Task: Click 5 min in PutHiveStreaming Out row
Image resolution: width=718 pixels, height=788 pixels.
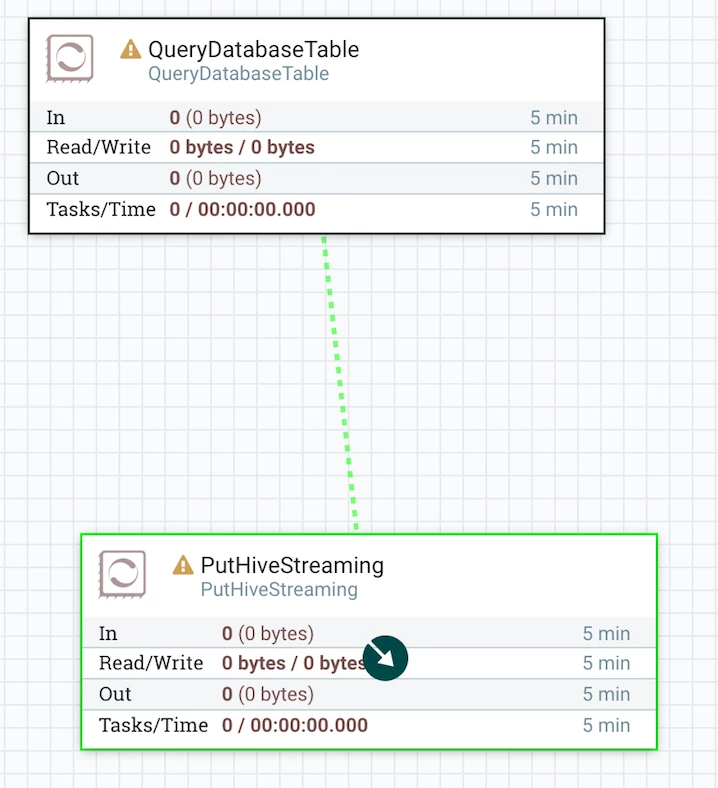Action: 606,694
